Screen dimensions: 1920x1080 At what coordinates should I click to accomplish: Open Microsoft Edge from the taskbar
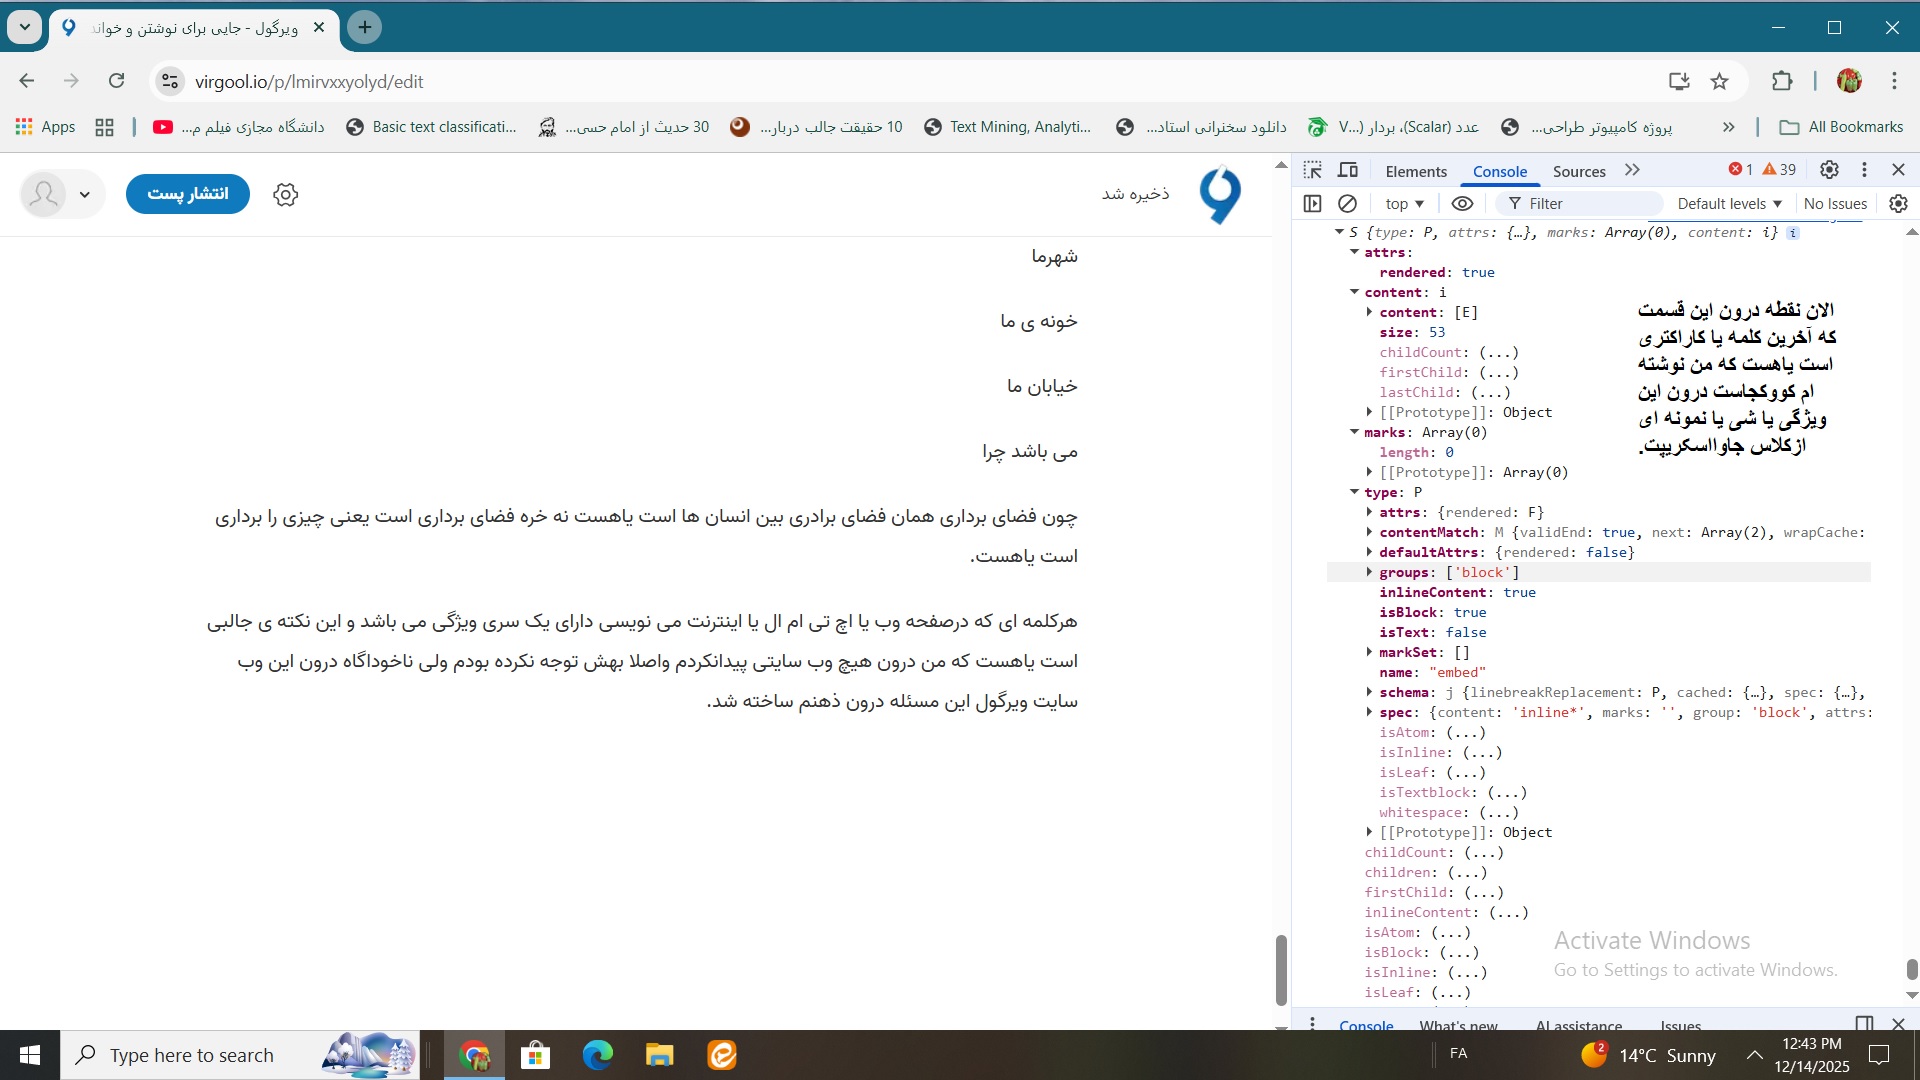pos(597,1055)
